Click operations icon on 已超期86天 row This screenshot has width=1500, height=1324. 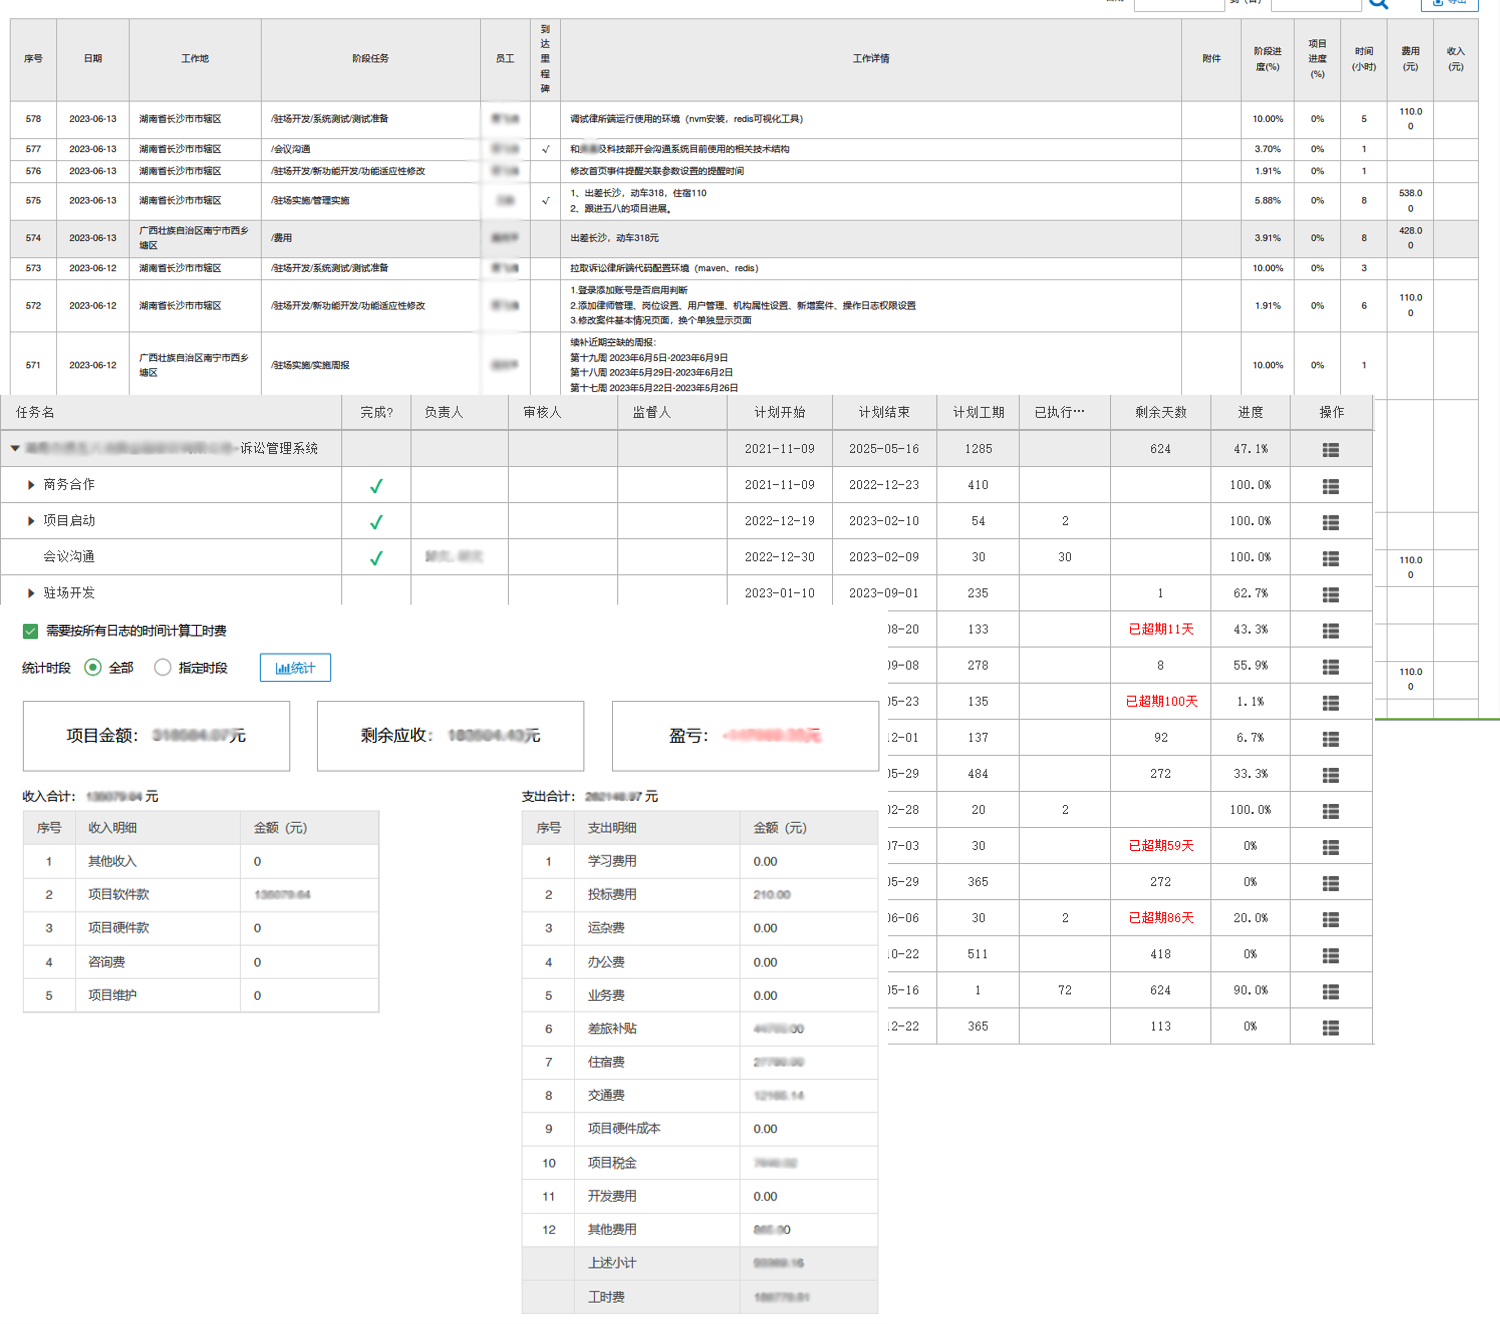click(1330, 919)
